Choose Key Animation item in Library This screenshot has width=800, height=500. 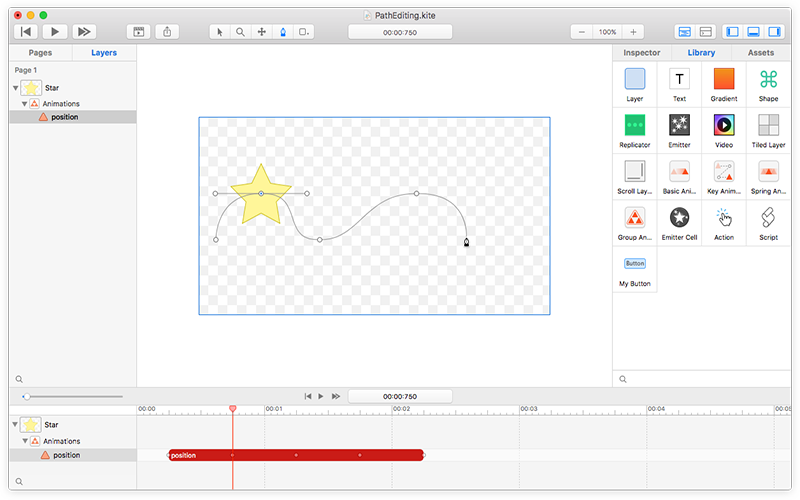(724, 177)
